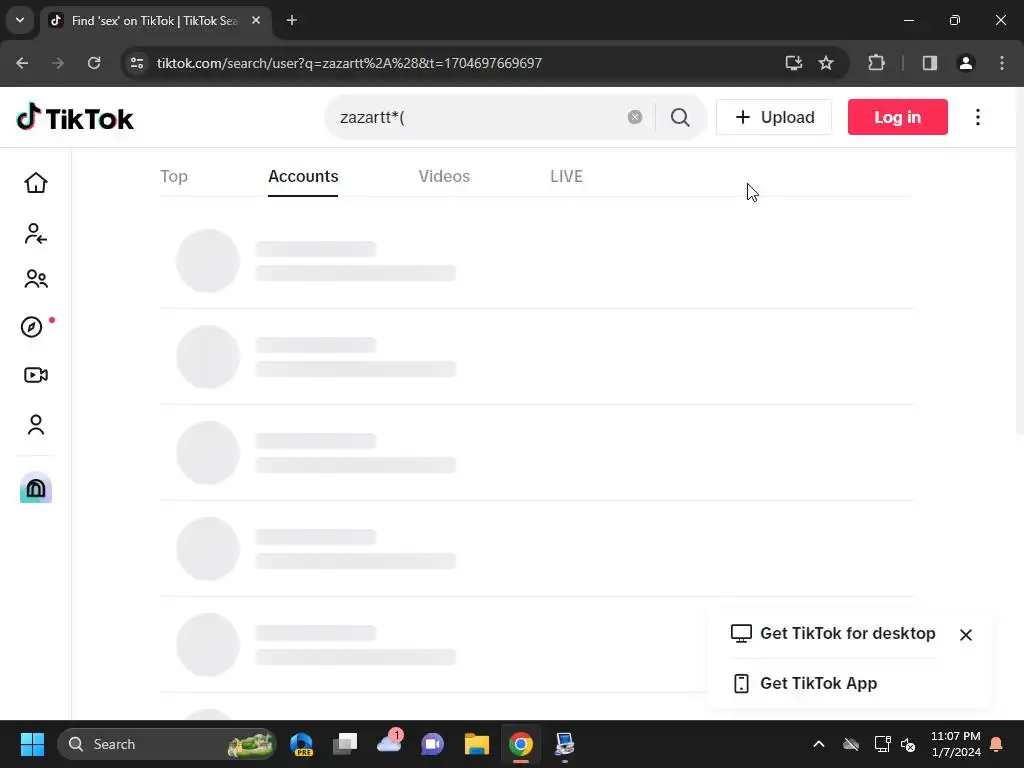Open the Friends sidebar icon
Image resolution: width=1024 pixels, height=768 pixels.
pyautogui.click(x=36, y=279)
